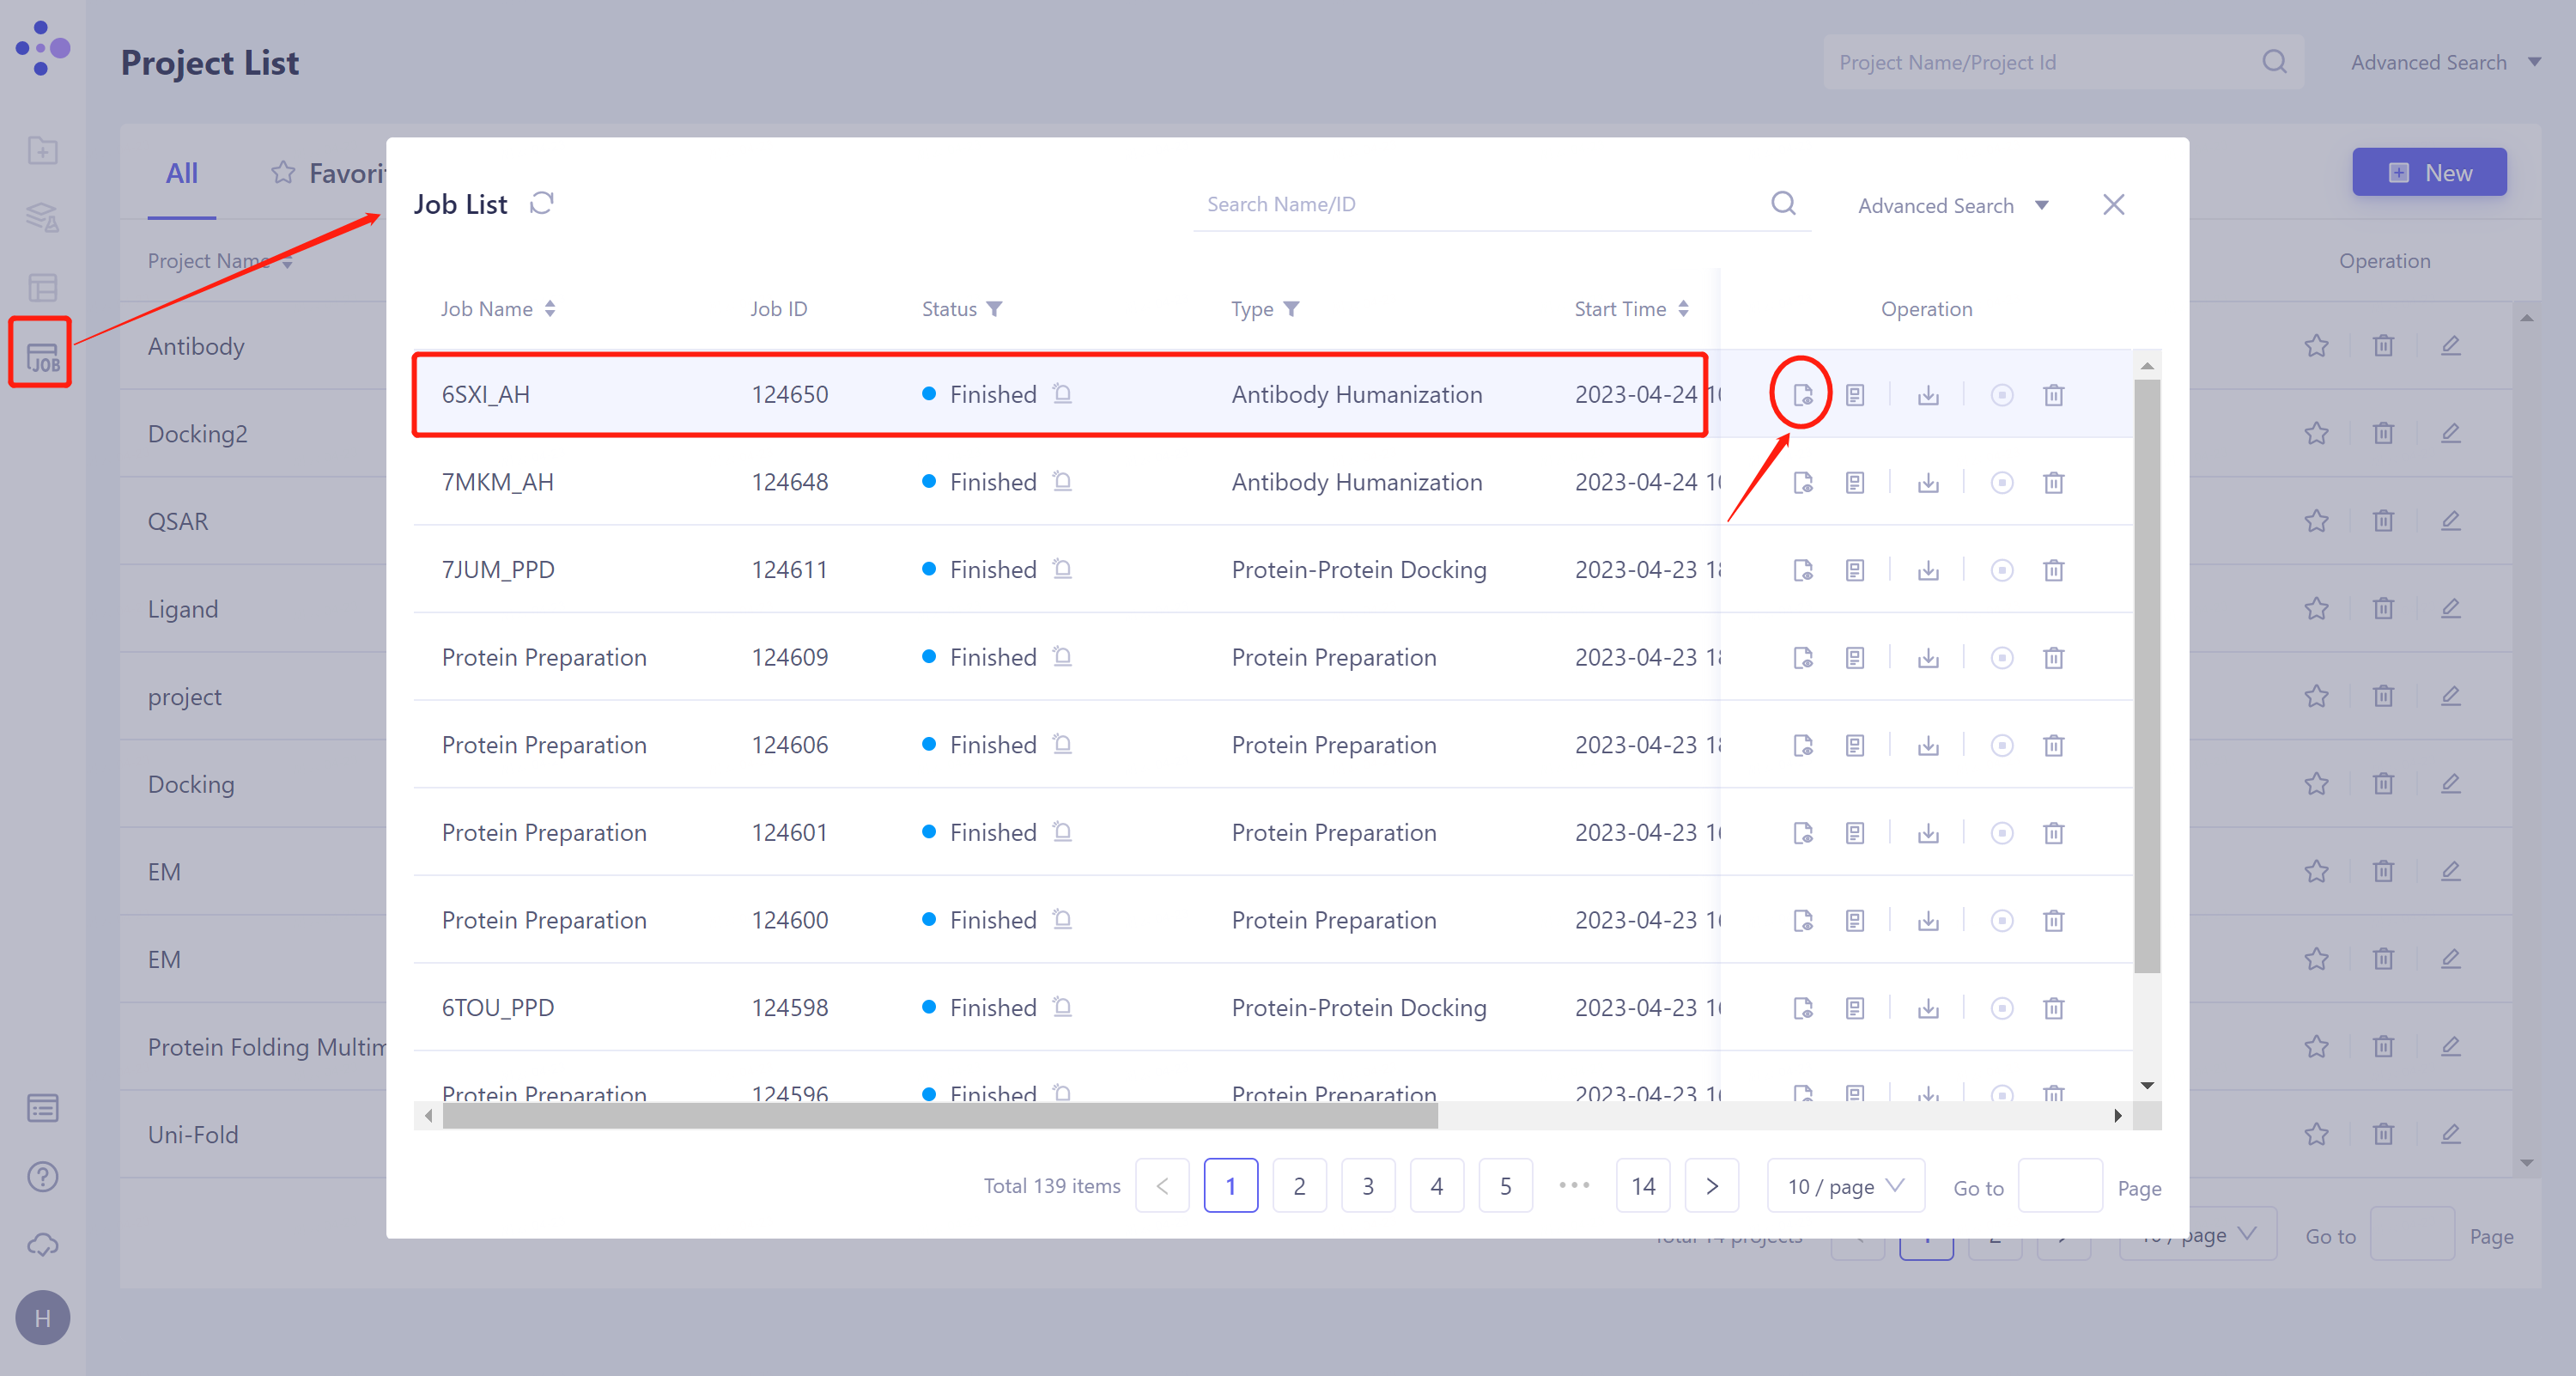The height and width of the screenshot is (1376, 2576).
Task: Click the New project button
Action: point(2428,173)
